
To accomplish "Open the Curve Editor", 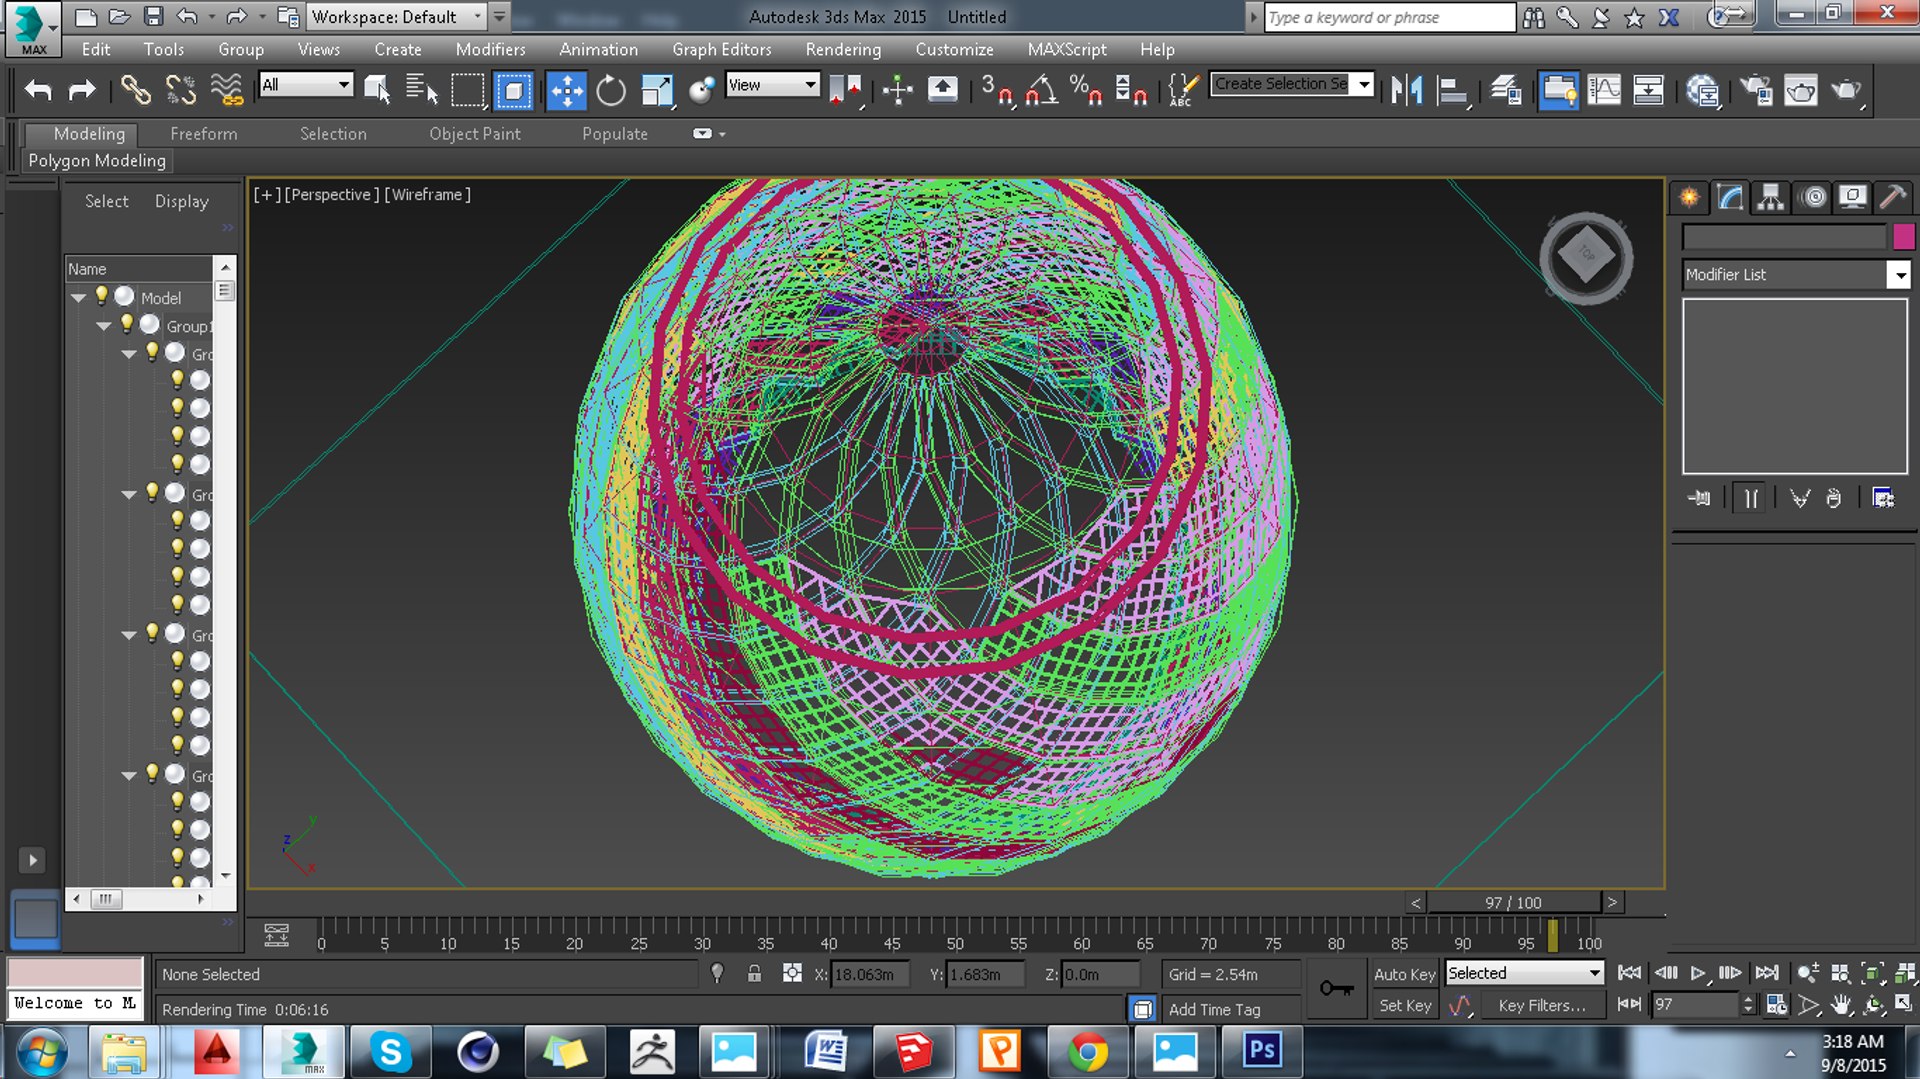I will click(1604, 90).
